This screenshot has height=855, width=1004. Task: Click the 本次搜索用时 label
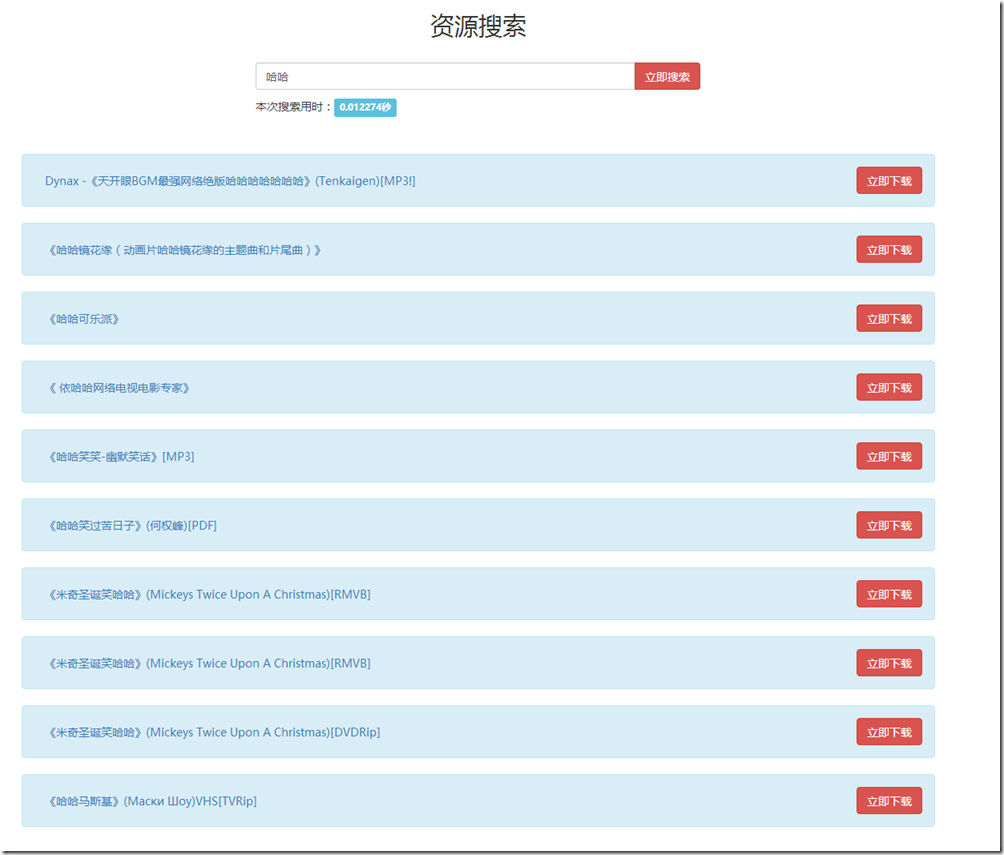tap(293, 107)
